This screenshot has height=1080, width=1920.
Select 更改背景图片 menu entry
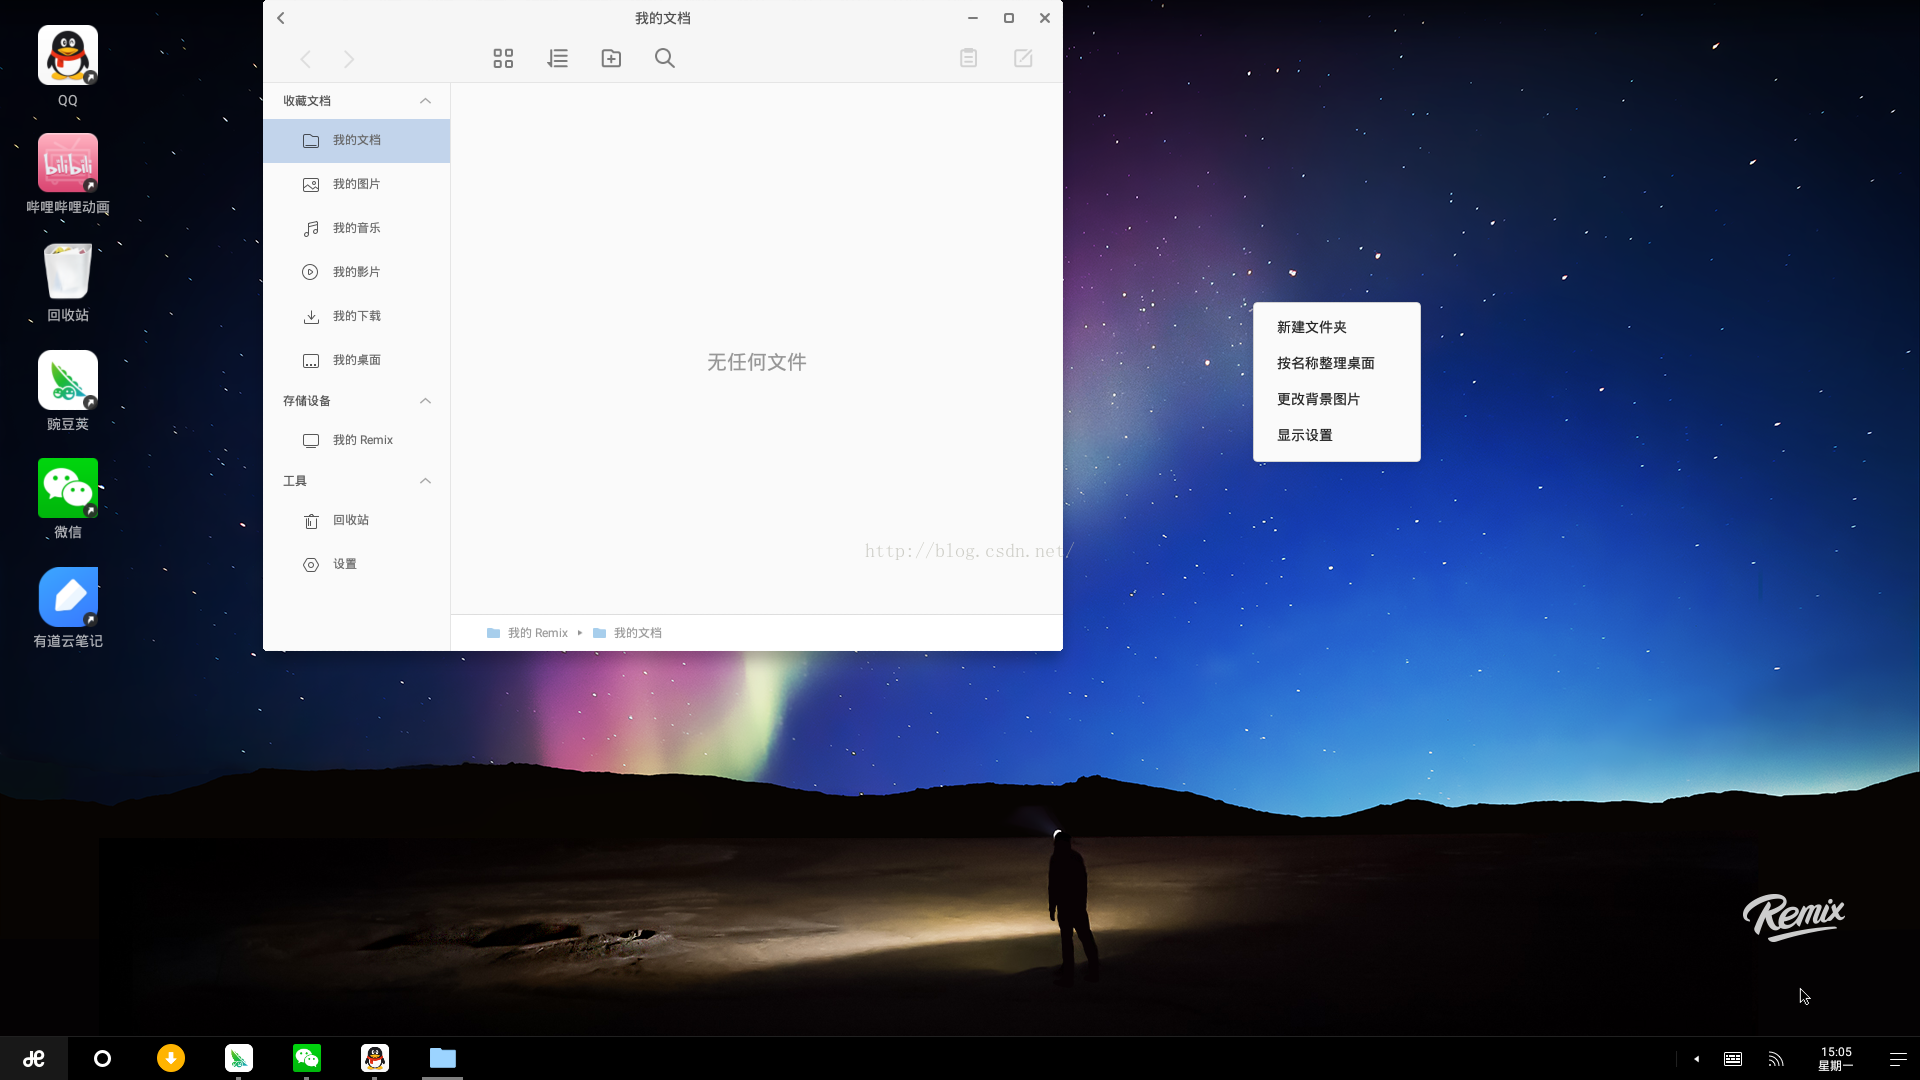(x=1318, y=399)
